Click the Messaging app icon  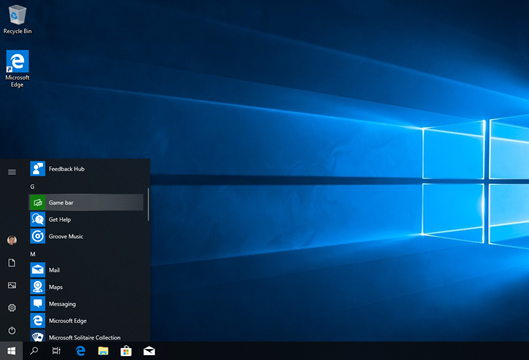(x=37, y=304)
